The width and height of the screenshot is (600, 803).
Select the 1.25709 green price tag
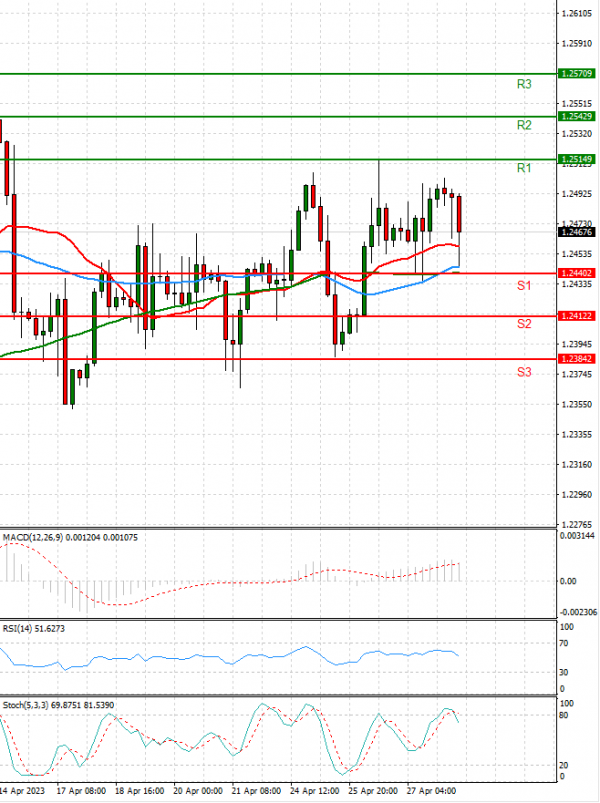pyautogui.click(x=577, y=74)
